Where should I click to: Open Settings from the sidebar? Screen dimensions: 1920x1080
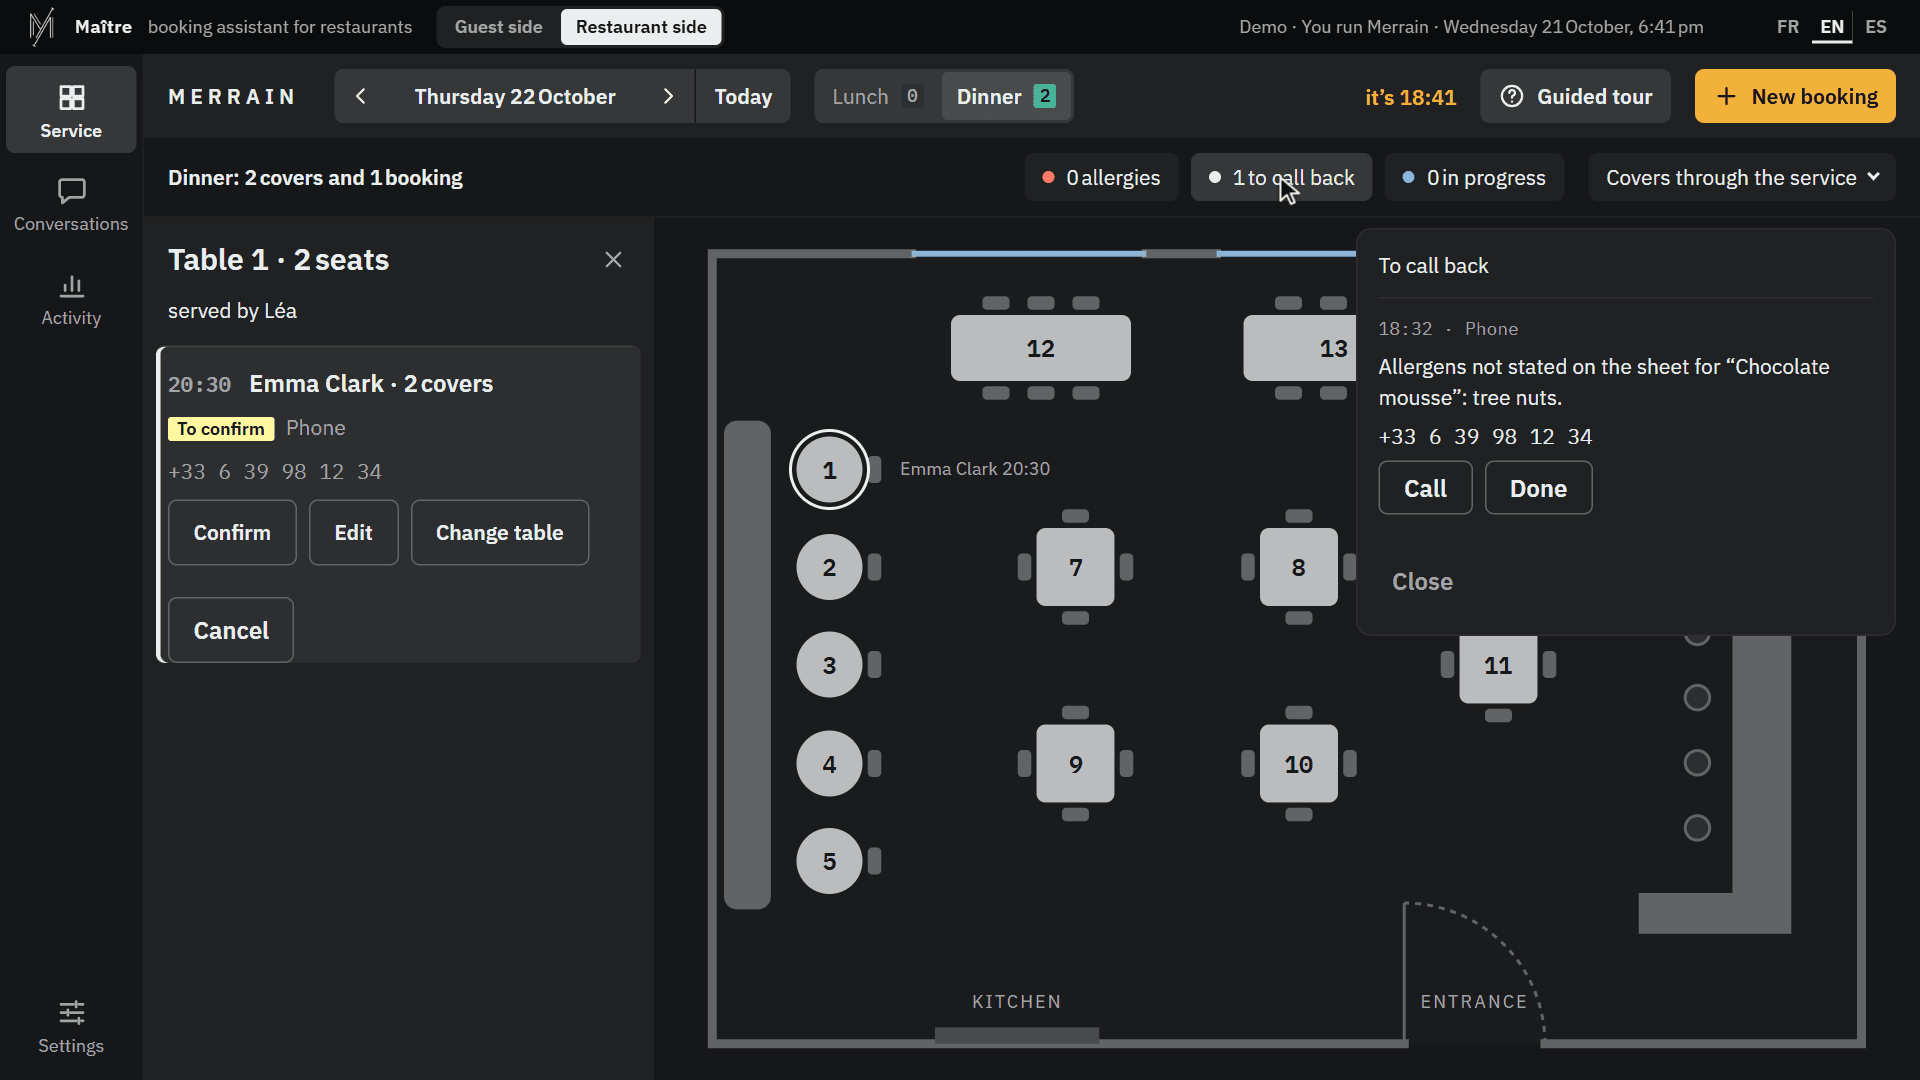[x=71, y=1028]
